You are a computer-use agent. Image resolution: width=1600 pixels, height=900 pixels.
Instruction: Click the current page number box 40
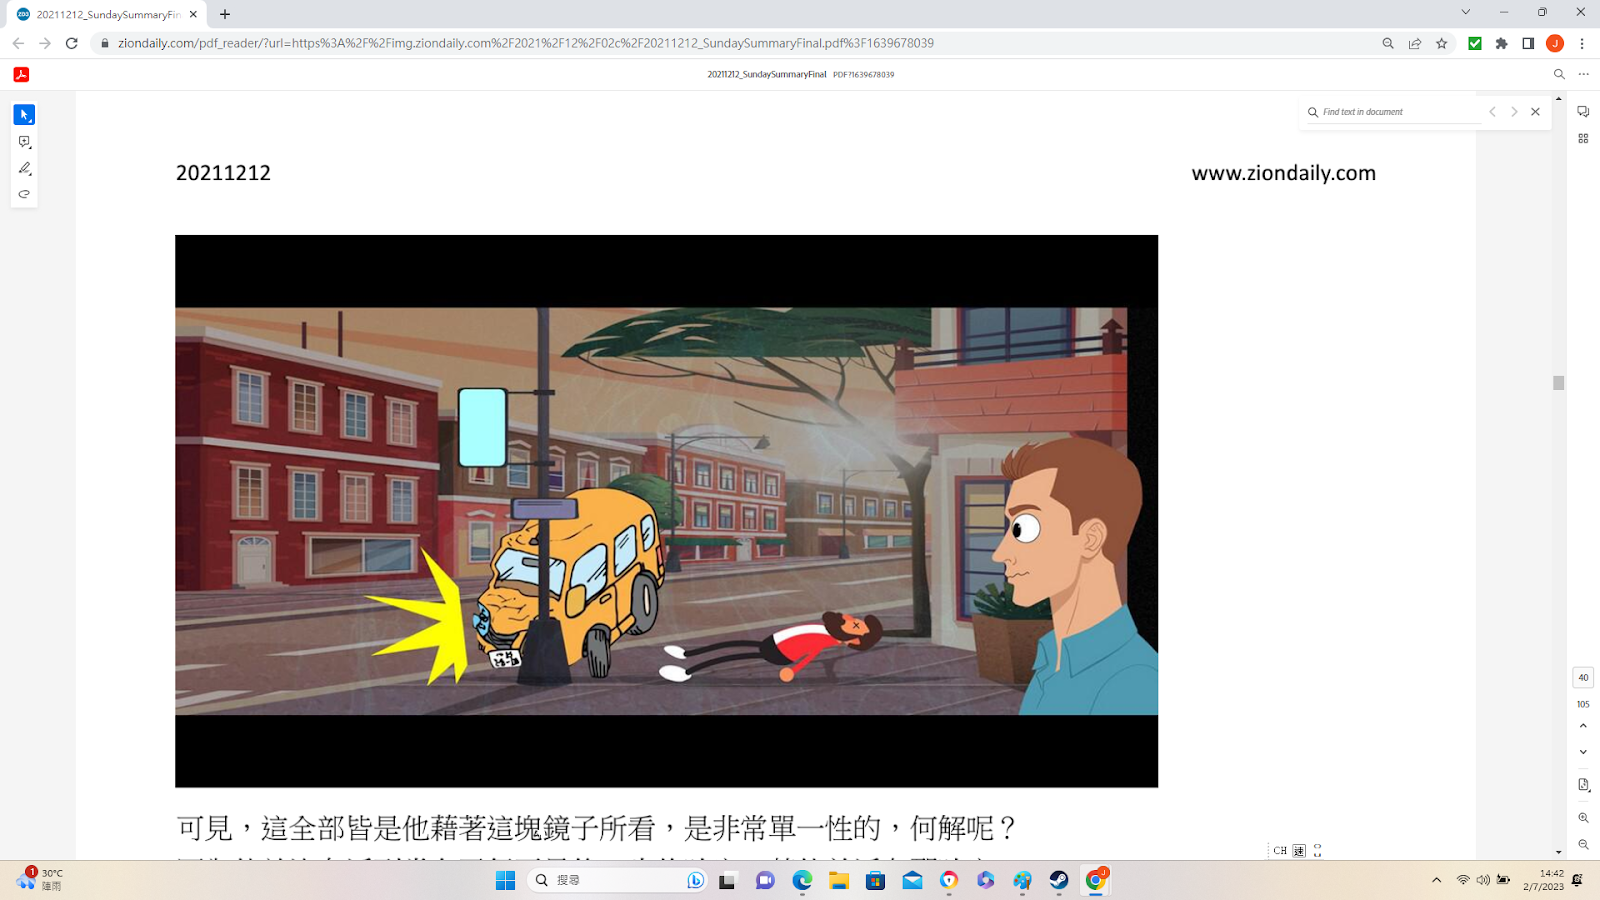(1583, 677)
